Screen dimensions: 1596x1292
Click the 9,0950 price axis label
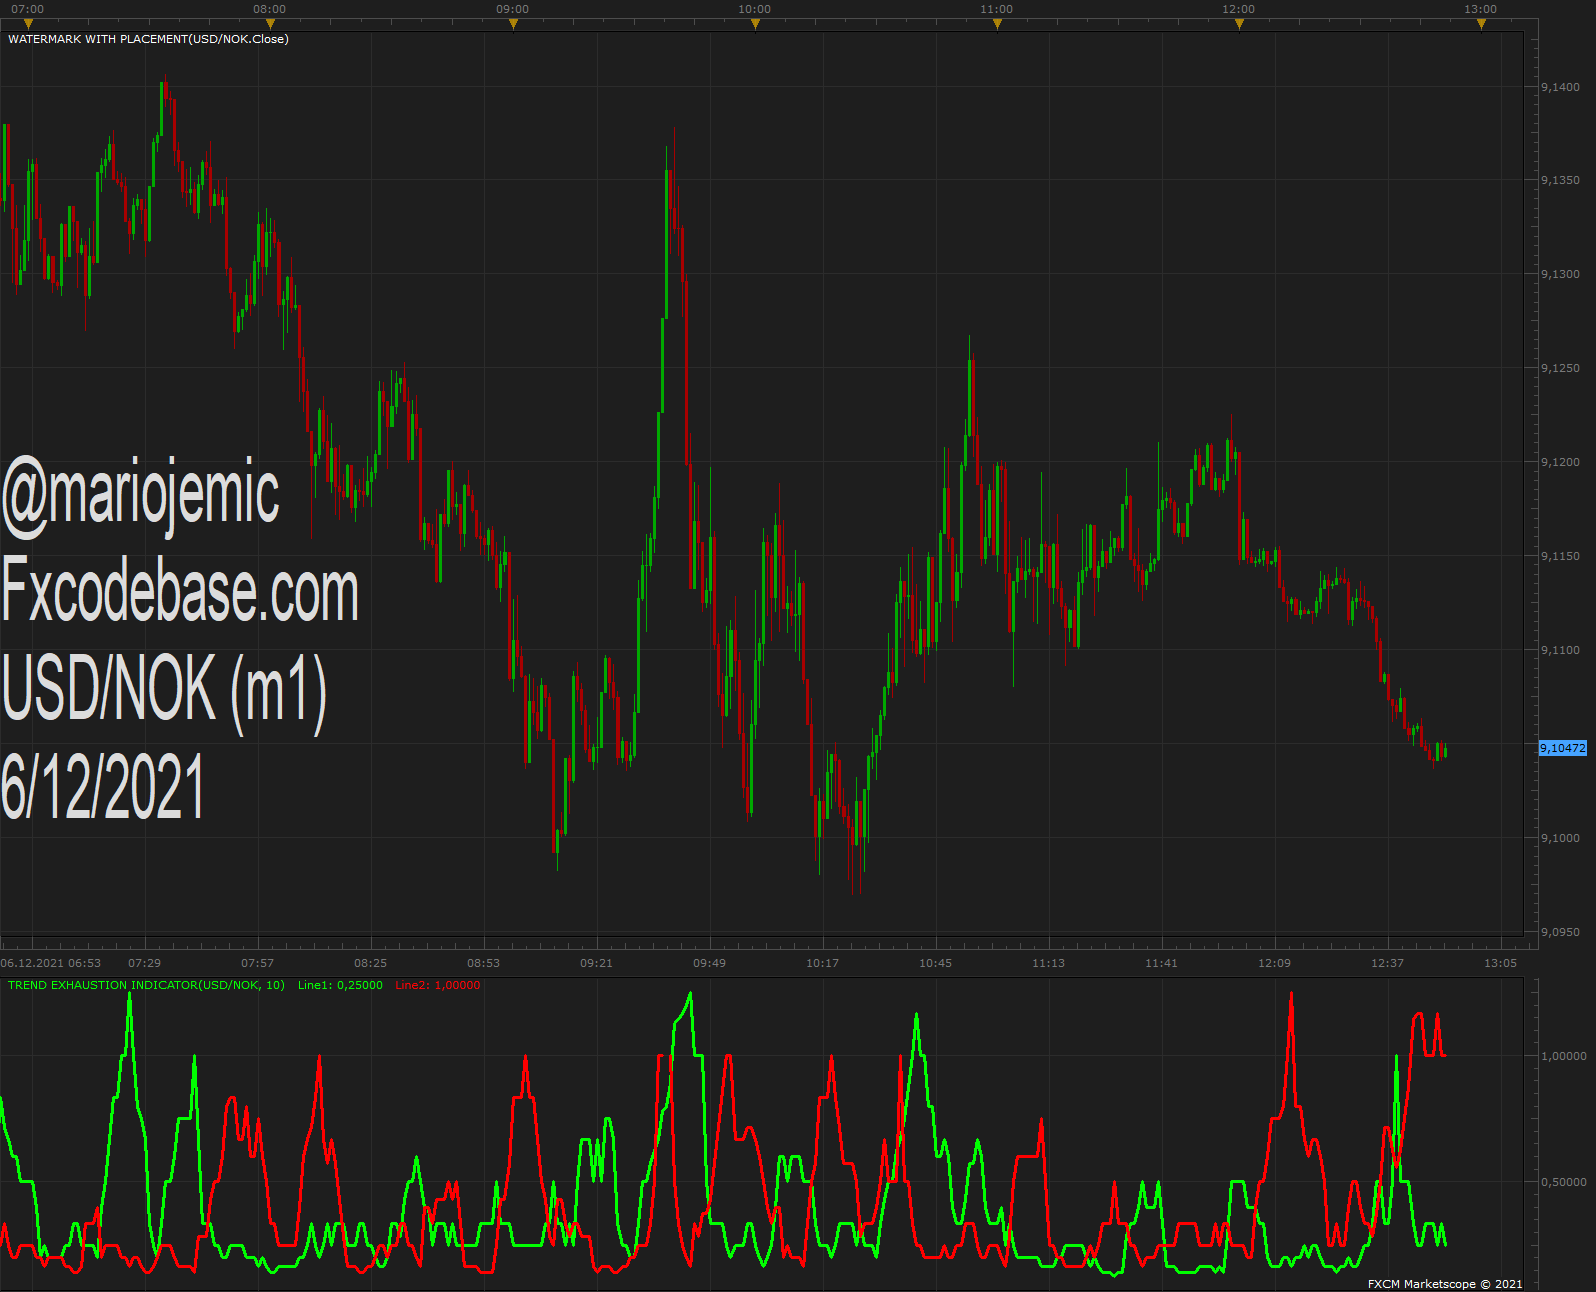click(x=1560, y=932)
